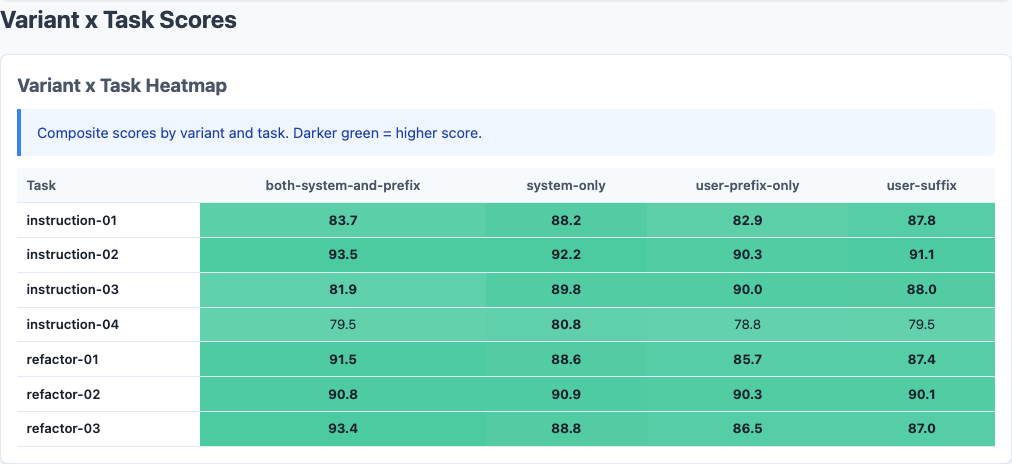Select the user-suffix column header

point(921,185)
